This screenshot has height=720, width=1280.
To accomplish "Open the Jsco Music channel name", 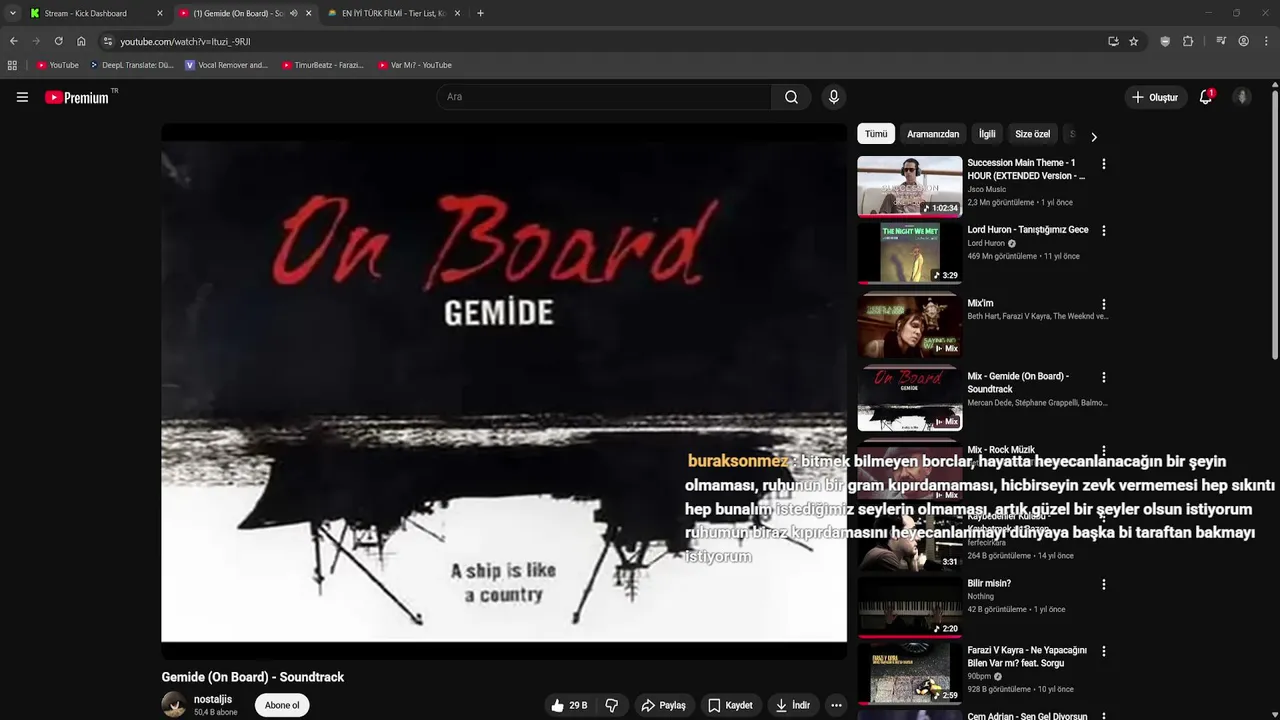I will (987, 189).
